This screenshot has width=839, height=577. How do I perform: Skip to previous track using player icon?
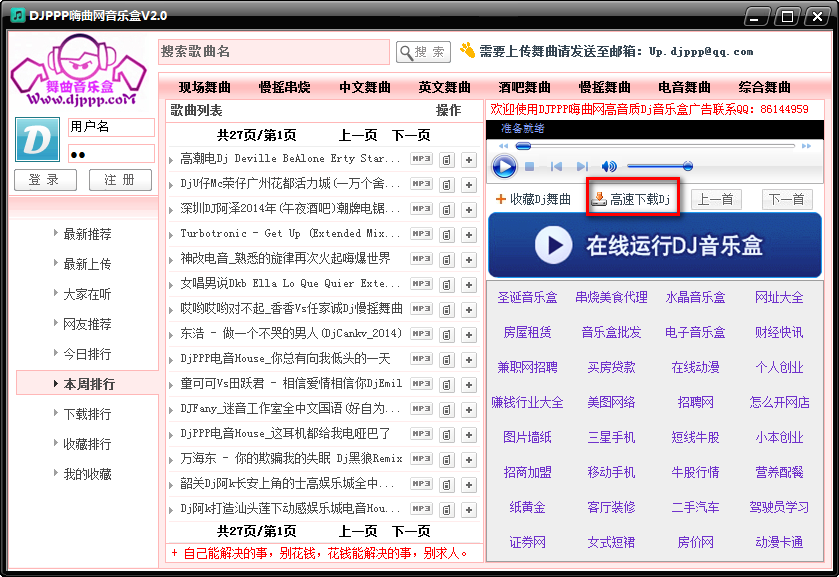tap(556, 166)
